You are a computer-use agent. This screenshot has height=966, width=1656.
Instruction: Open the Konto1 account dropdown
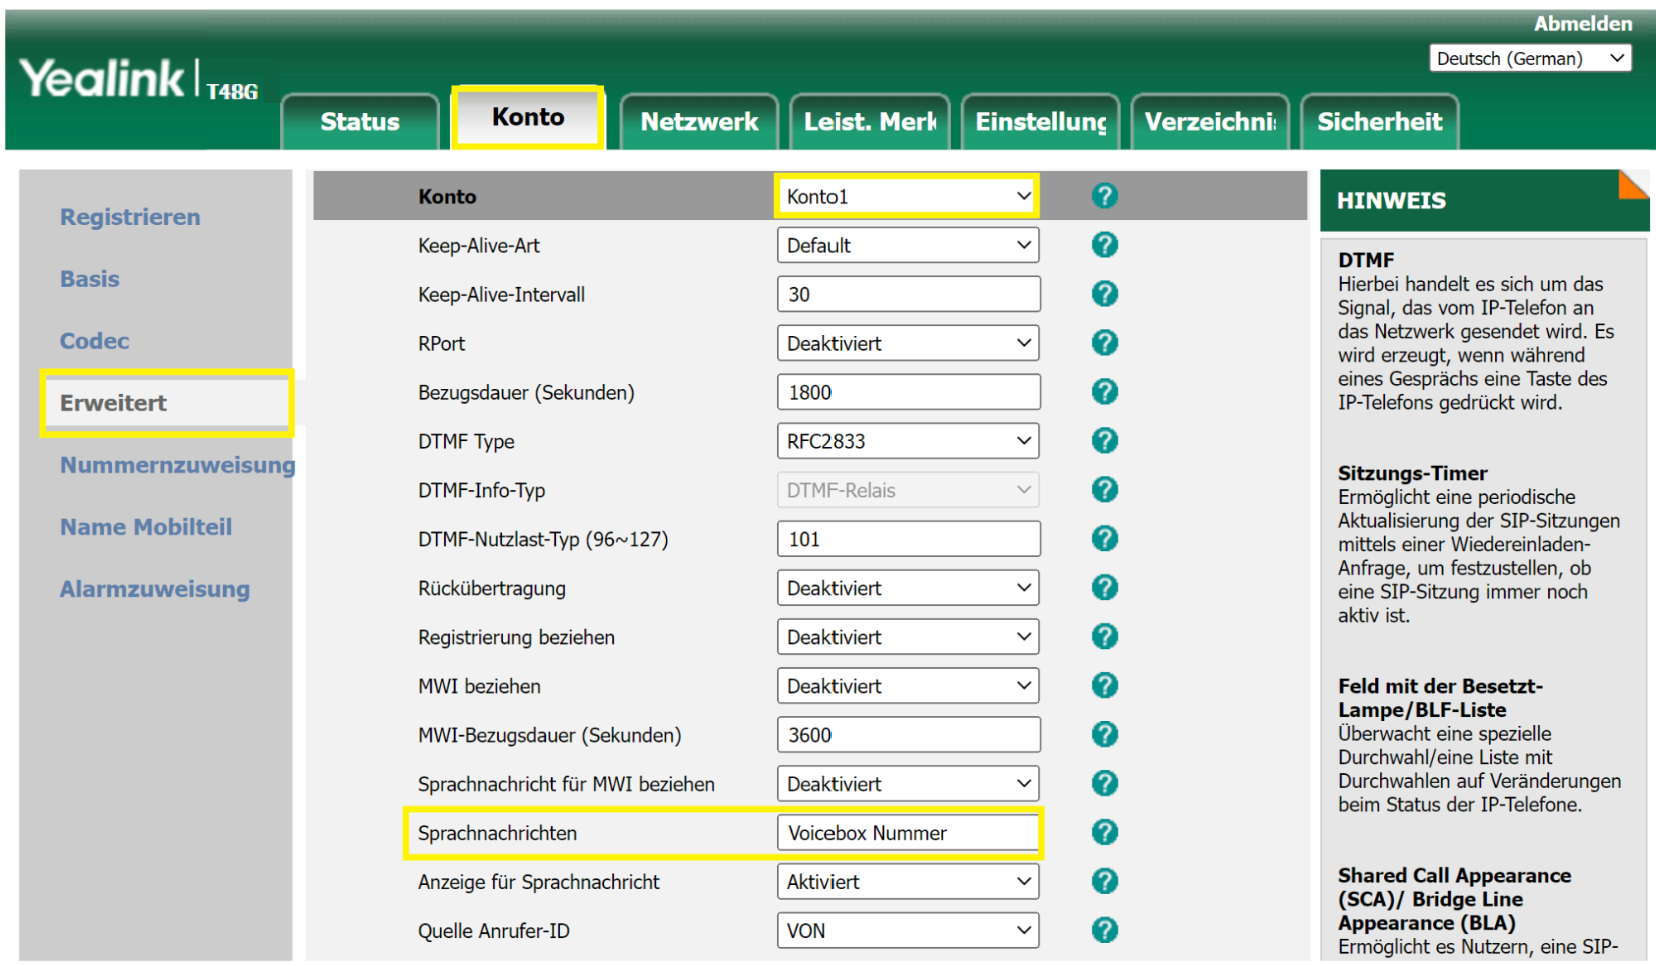(908, 196)
